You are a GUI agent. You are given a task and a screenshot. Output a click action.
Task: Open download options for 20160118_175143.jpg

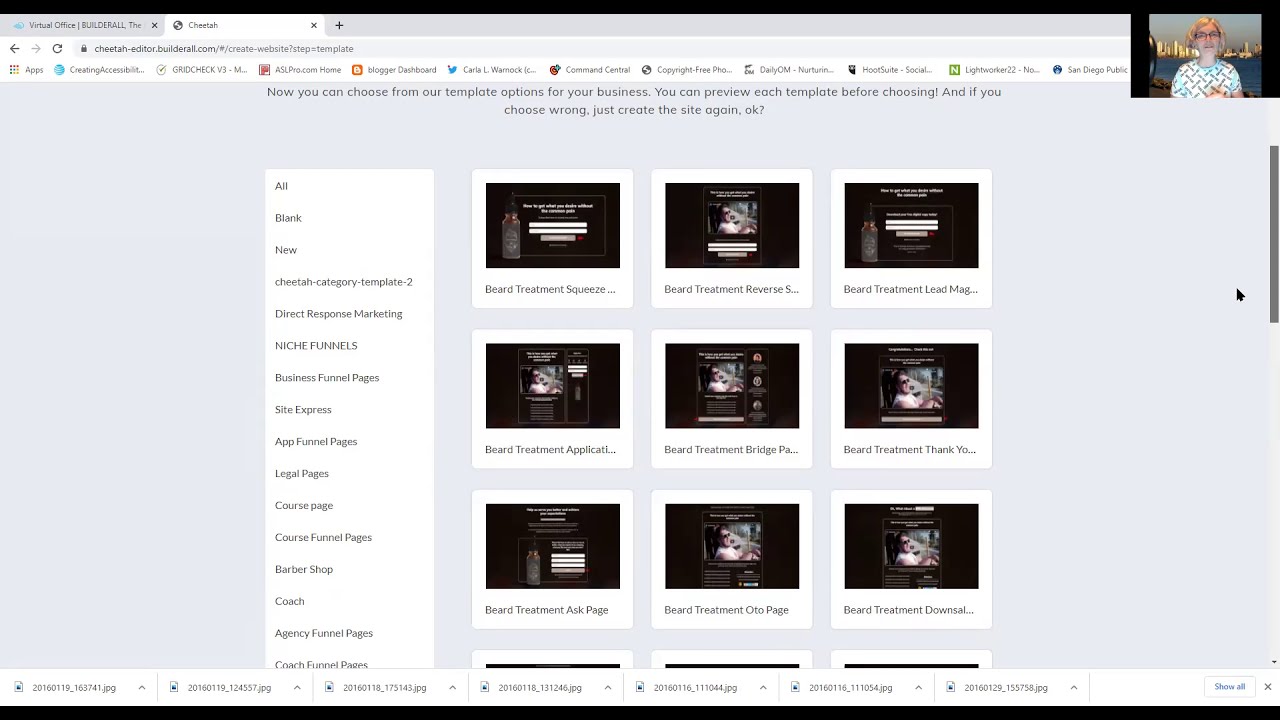(452, 688)
